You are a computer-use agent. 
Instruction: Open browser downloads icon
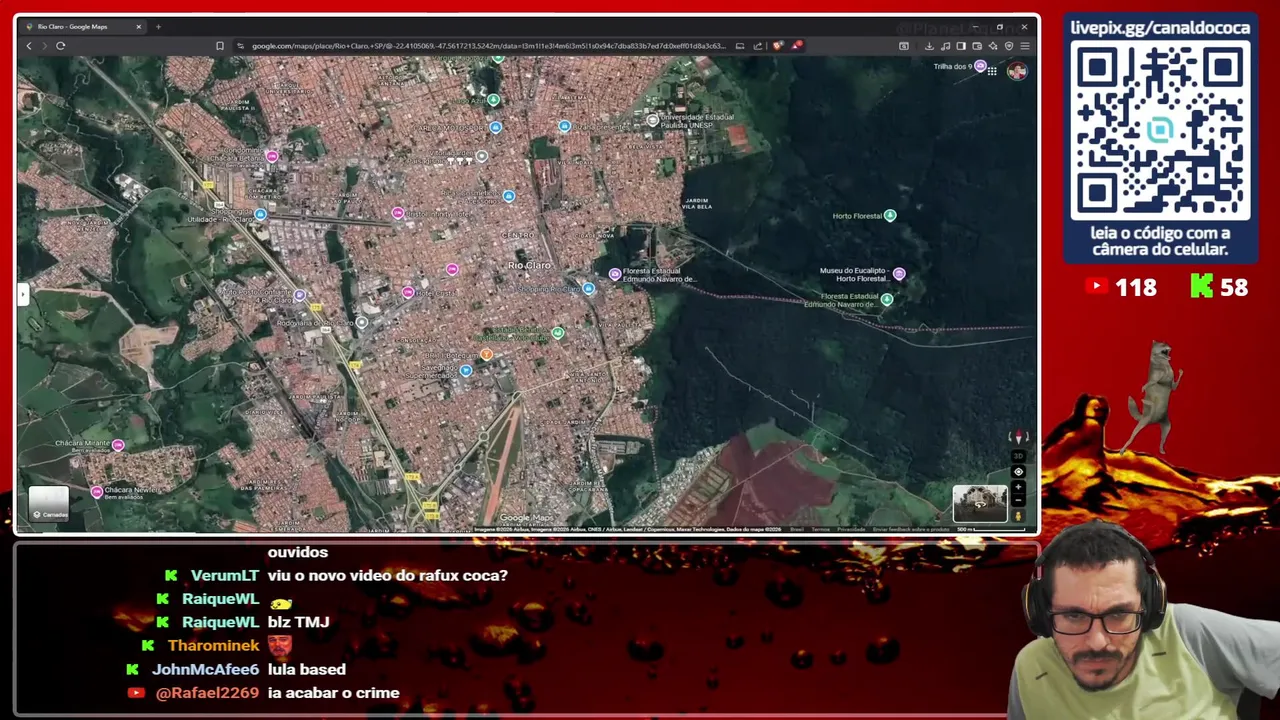click(x=930, y=46)
